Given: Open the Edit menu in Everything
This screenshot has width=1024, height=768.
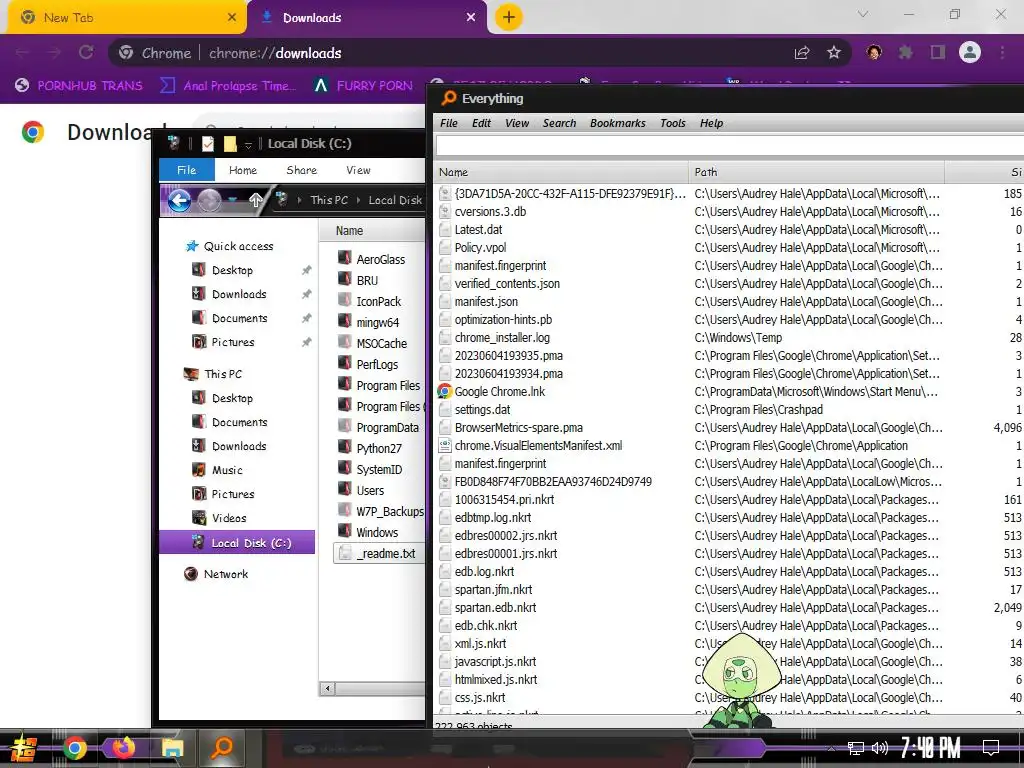Looking at the screenshot, I should pyautogui.click(x=481, y=123).
